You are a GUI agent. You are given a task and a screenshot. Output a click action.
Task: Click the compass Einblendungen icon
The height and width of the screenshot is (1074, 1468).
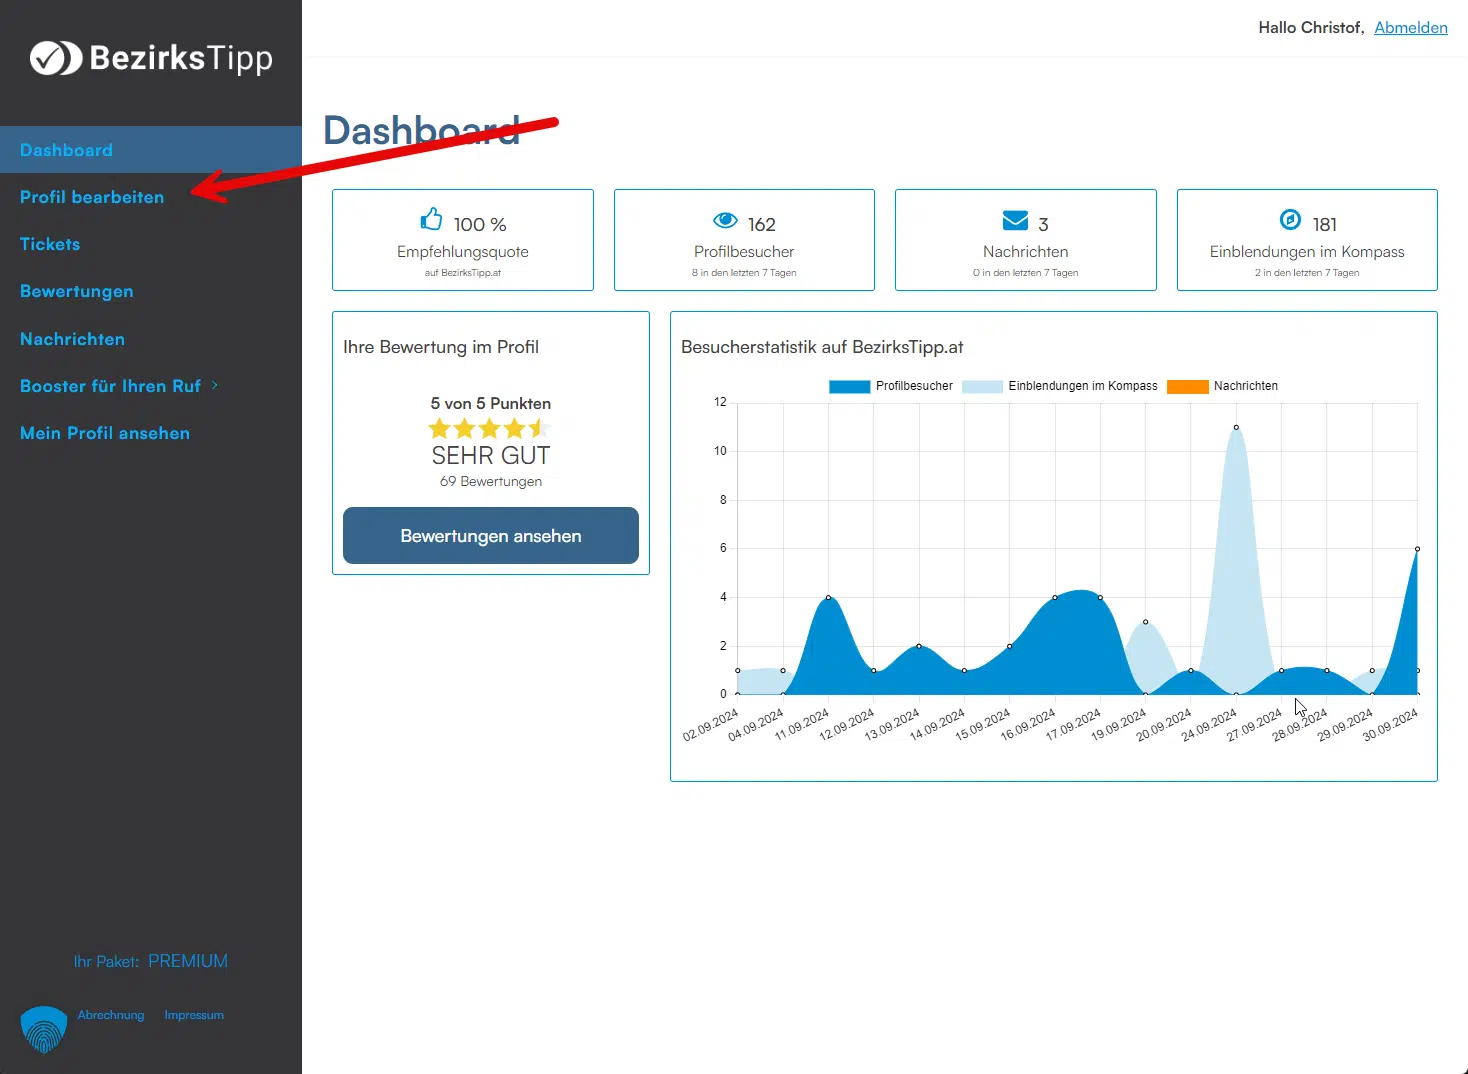click(1291, 219)
